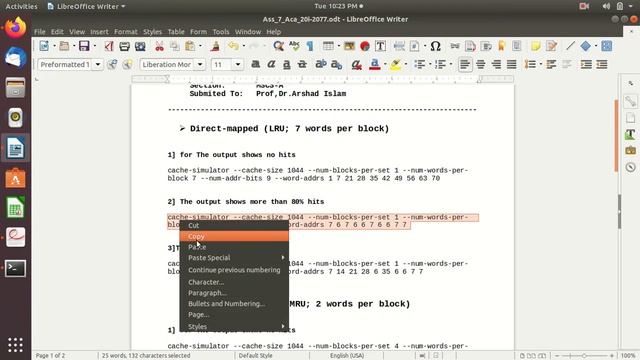The height and width of the screenshot is (360, 640).
Task: Open Paragraph... from the context menu
Action: point(234,293)
